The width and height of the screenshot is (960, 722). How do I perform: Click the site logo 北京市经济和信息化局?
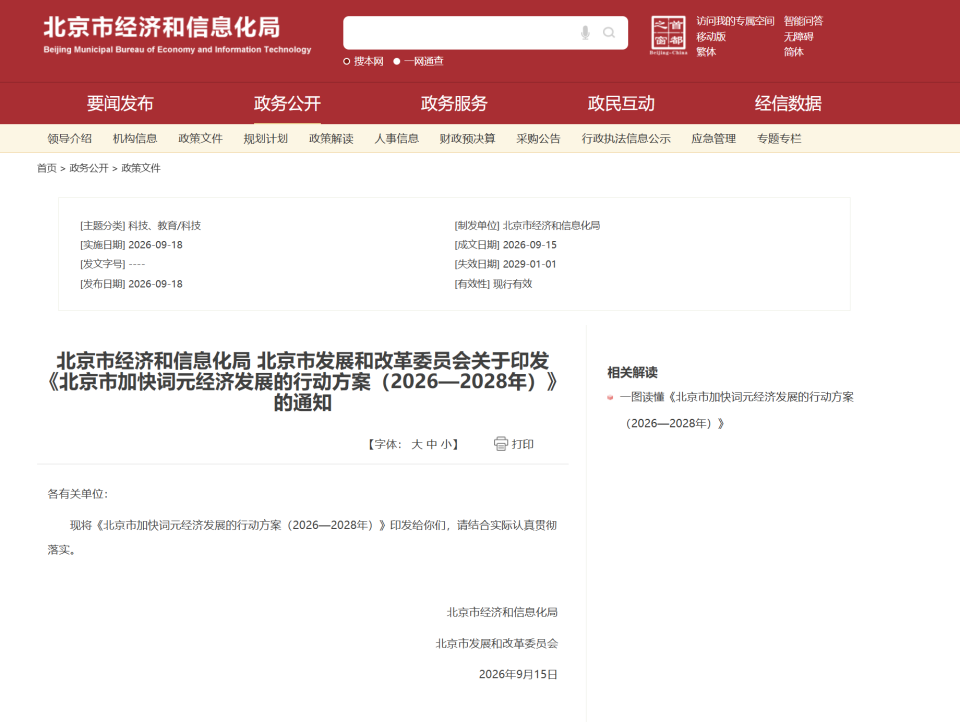177,34
